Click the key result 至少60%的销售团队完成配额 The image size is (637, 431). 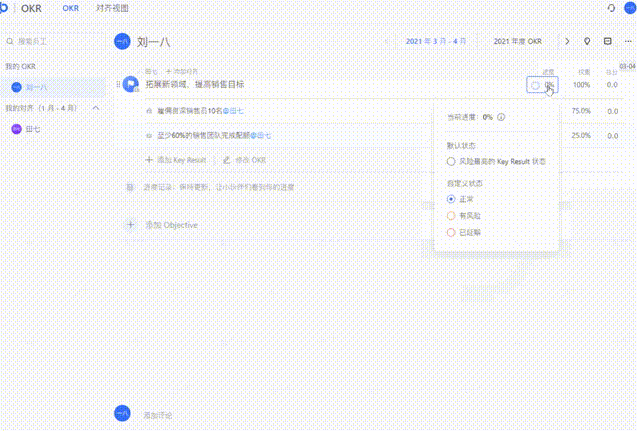204,136
